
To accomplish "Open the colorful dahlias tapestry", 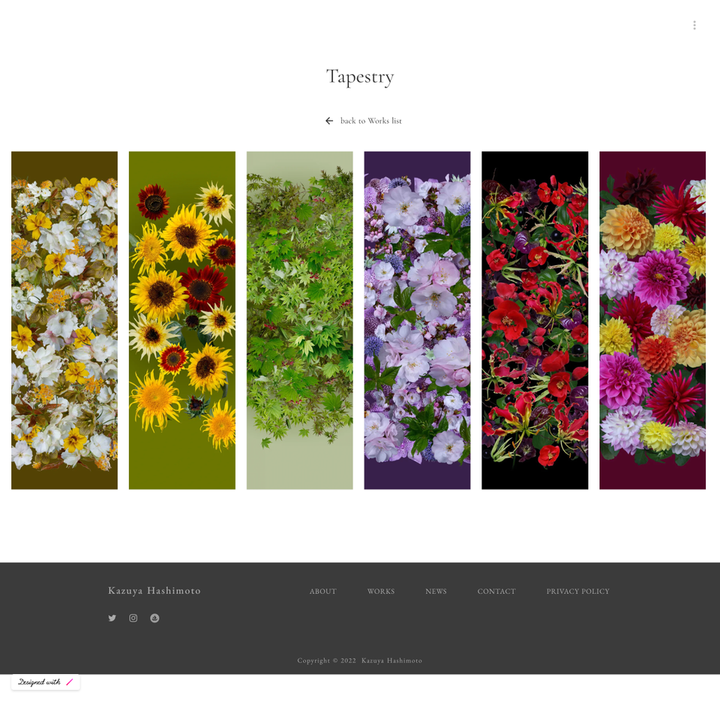I will coord(652,320).
